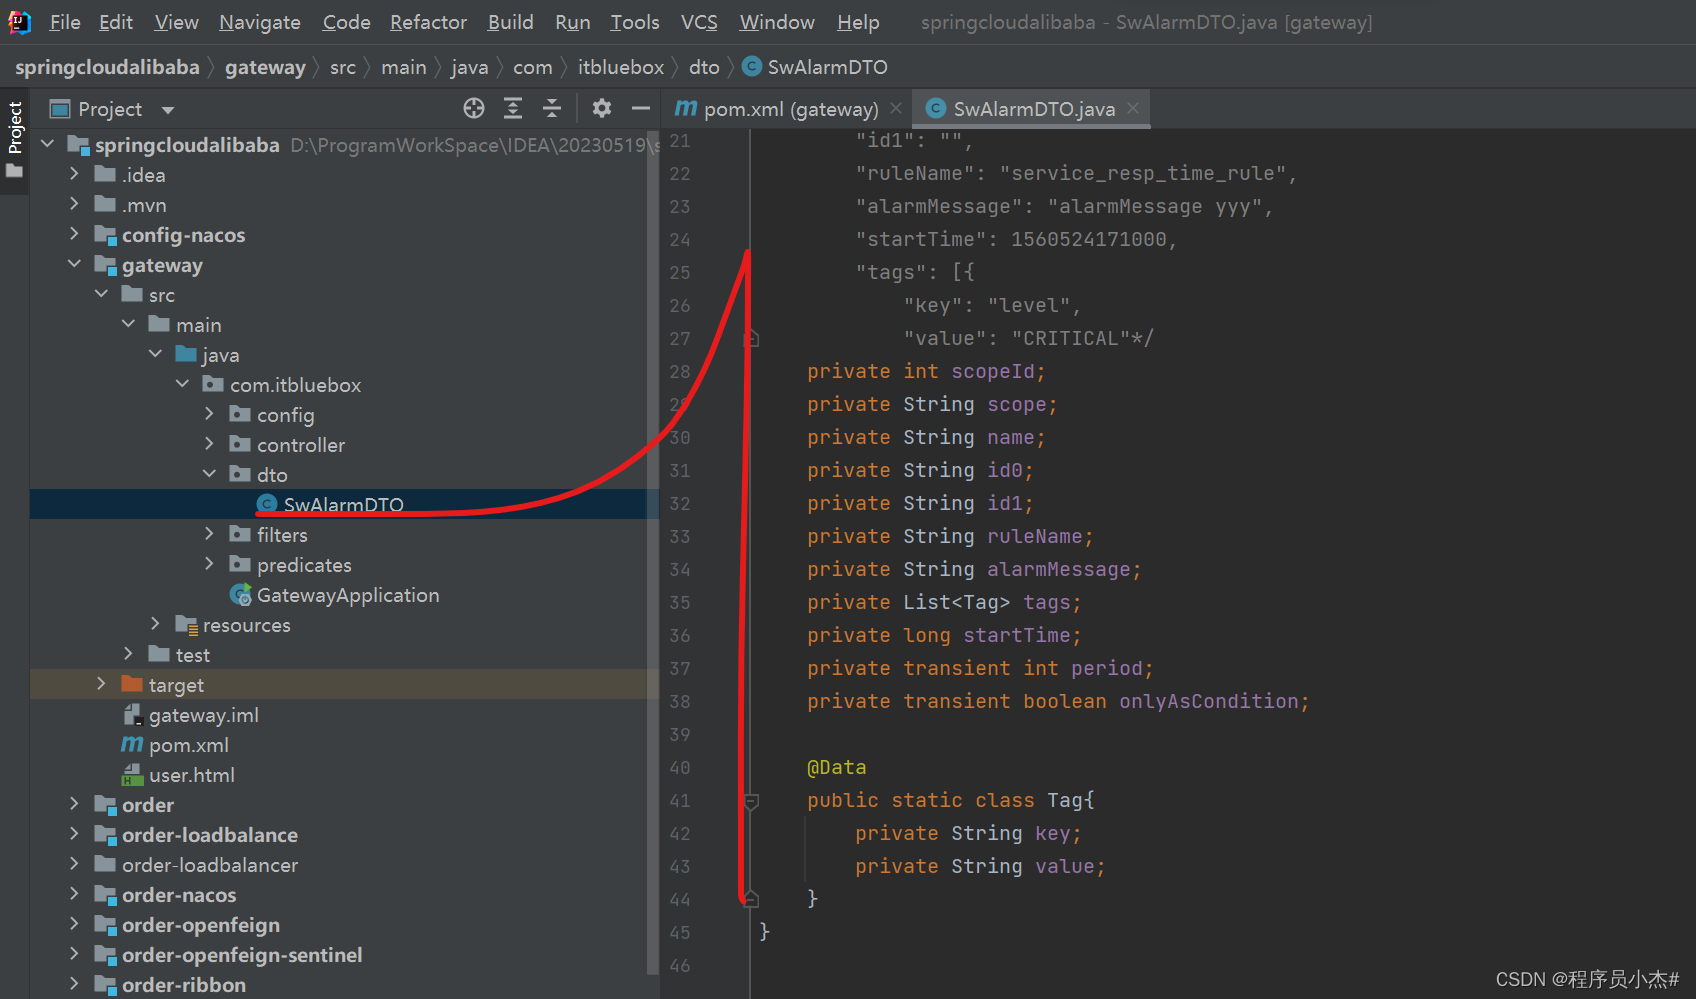This screenshot has height=999, width=1696.
Task: Open the Help menu
Action: pos(858,22)
